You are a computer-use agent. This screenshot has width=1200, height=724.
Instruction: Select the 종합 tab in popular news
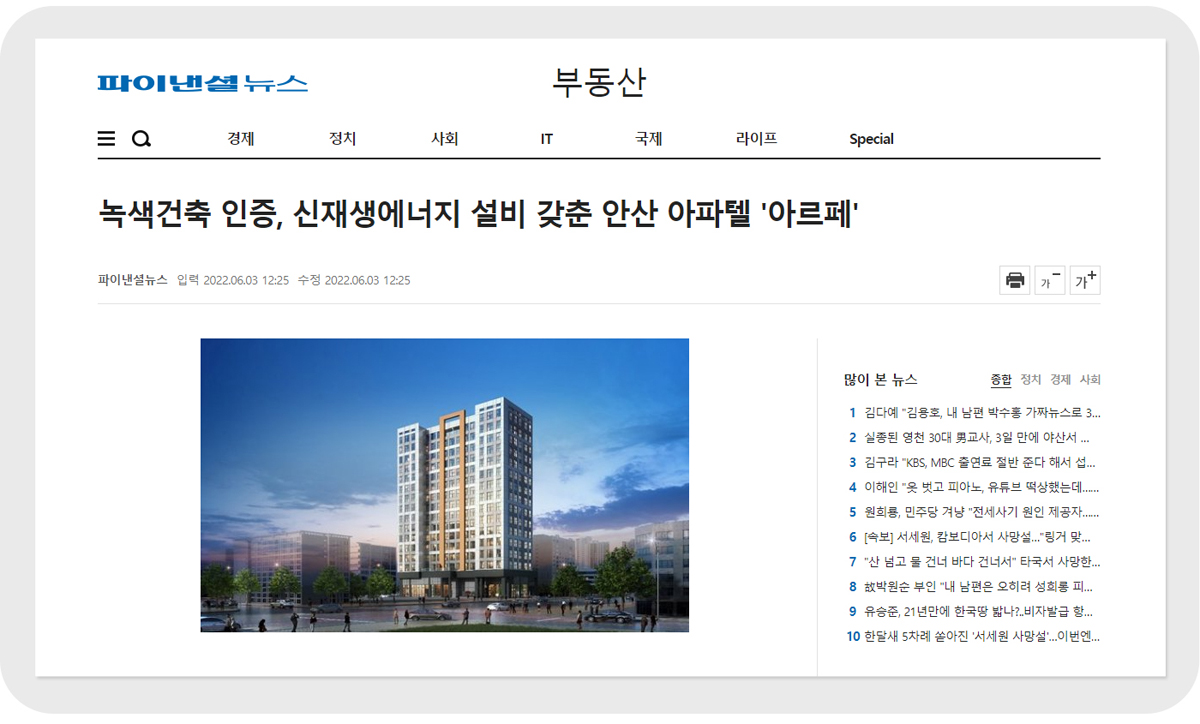pos(1001,380)
